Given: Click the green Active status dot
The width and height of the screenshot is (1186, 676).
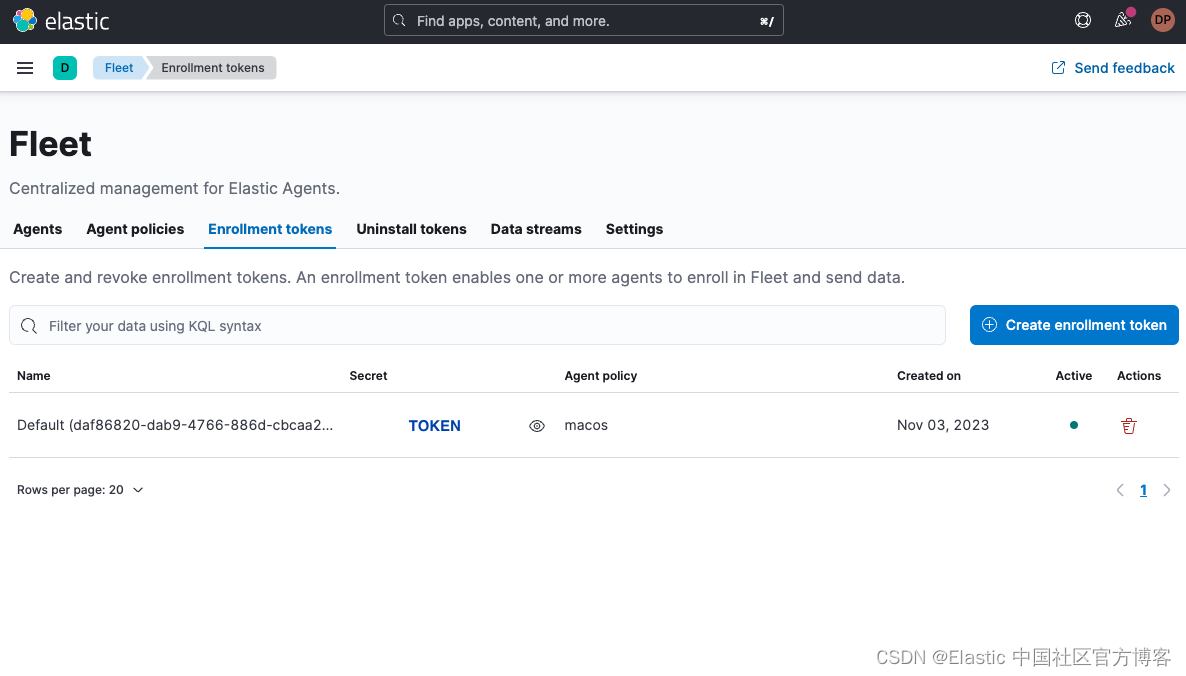Looking at the screenshot, I should [1073, 425].
